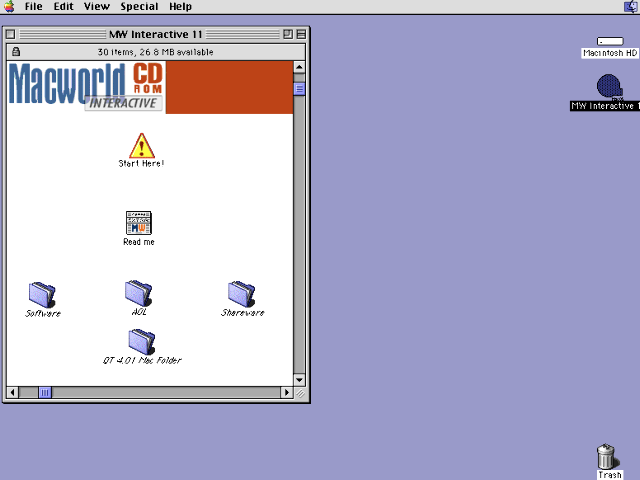The width and height of the screenshot is (640, 480).
Task: Click the horizontal scrollbar thumb
Action: click(45, 393)
